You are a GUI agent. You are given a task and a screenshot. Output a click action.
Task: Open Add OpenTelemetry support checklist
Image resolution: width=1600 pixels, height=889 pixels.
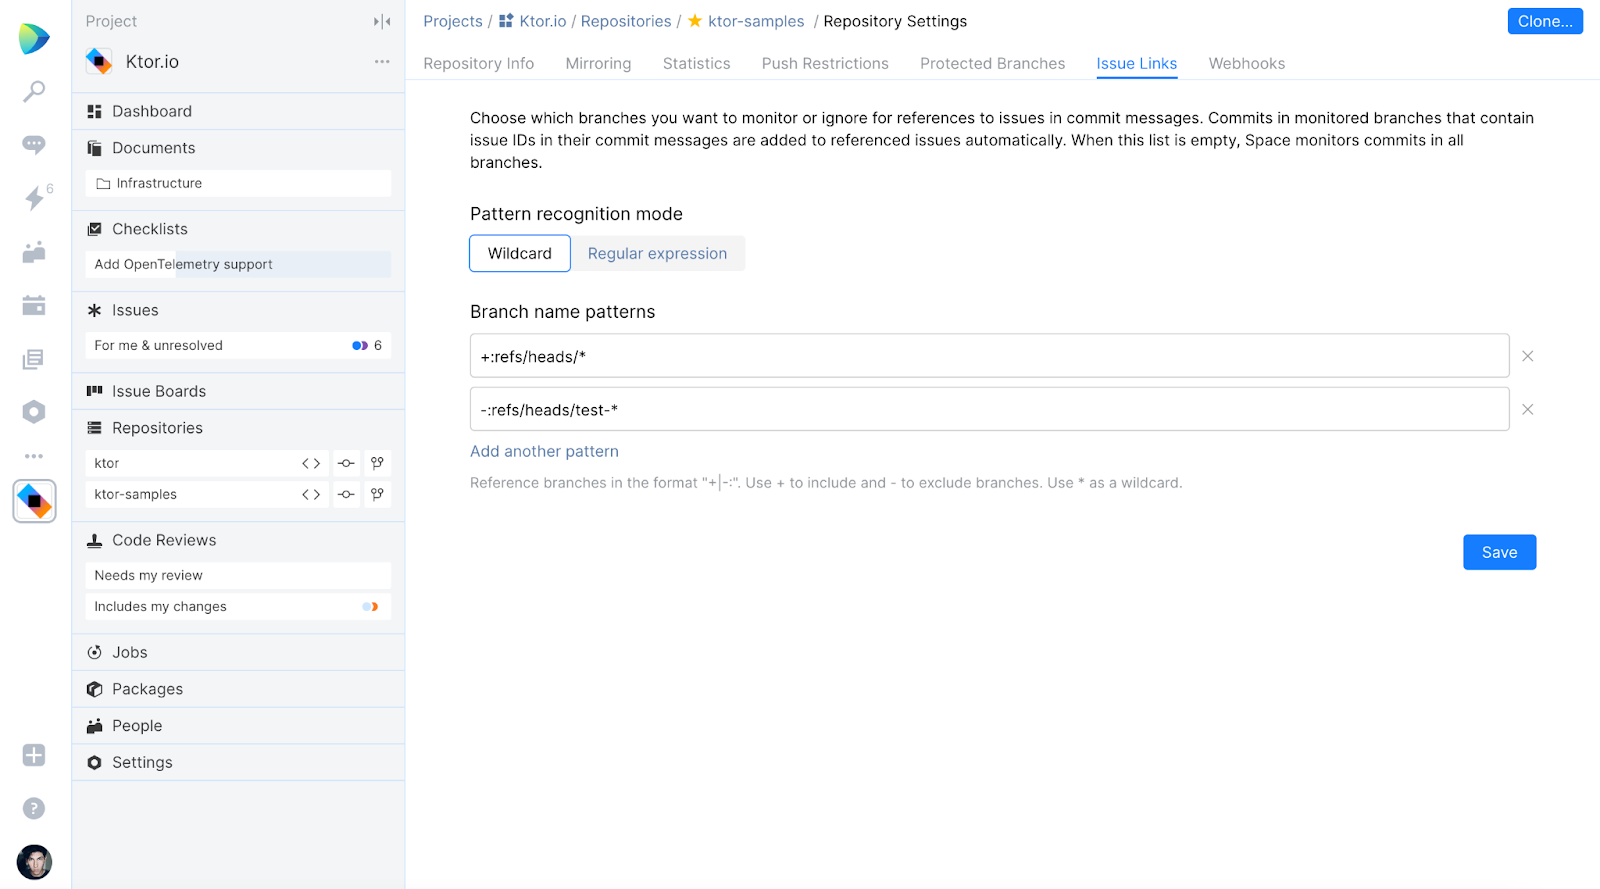tap(238, 264)
